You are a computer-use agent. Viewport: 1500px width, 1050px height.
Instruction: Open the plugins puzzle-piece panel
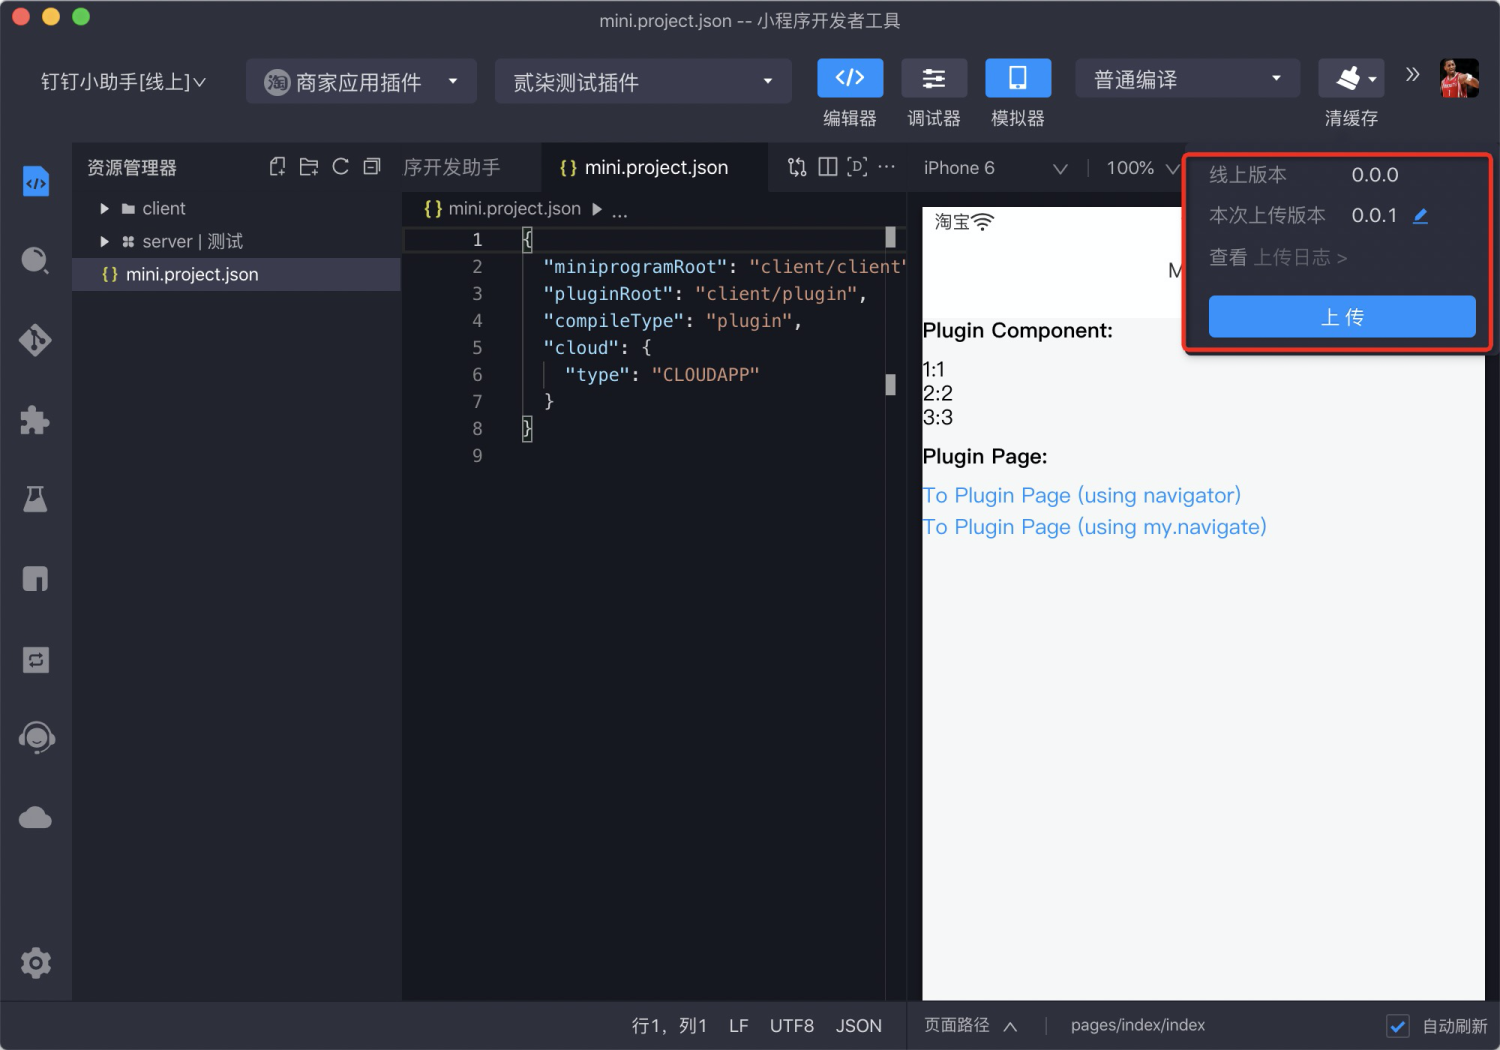coord(36,420)
